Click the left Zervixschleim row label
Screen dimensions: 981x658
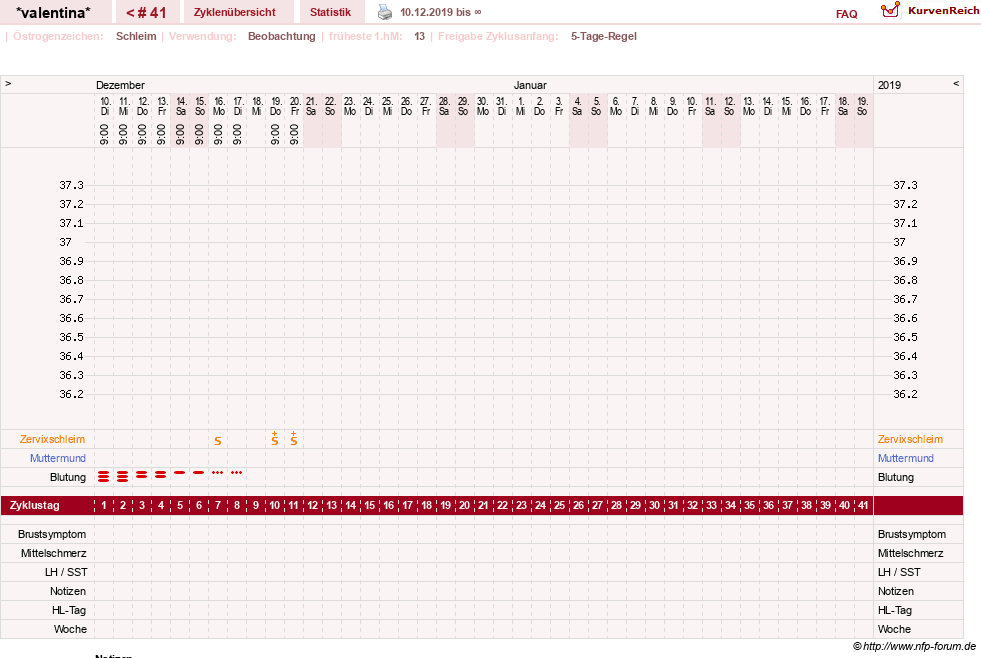(x=53, y=439)
